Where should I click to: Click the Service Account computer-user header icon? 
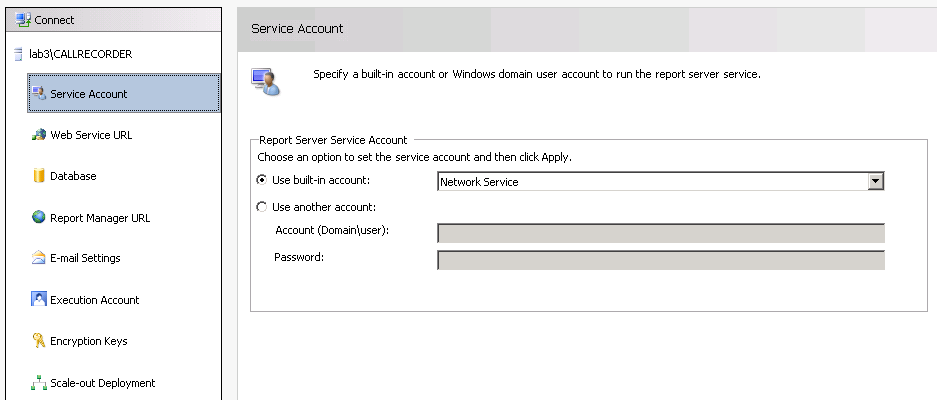pyautogui.click(x=266, y=82)
